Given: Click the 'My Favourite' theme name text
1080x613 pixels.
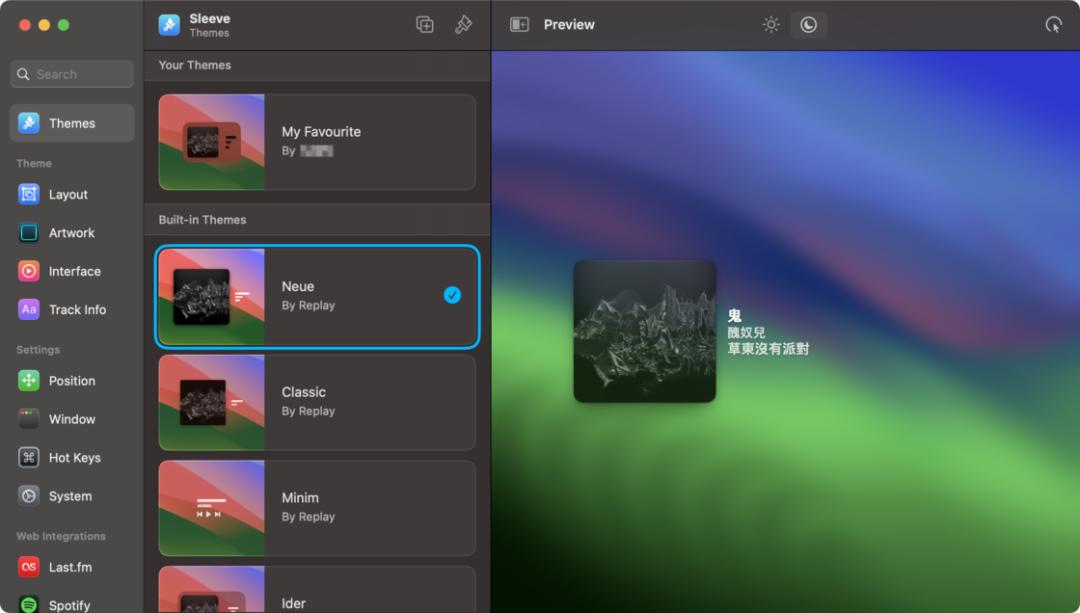Looking at the screenshot, I should (x=321, y=132).
